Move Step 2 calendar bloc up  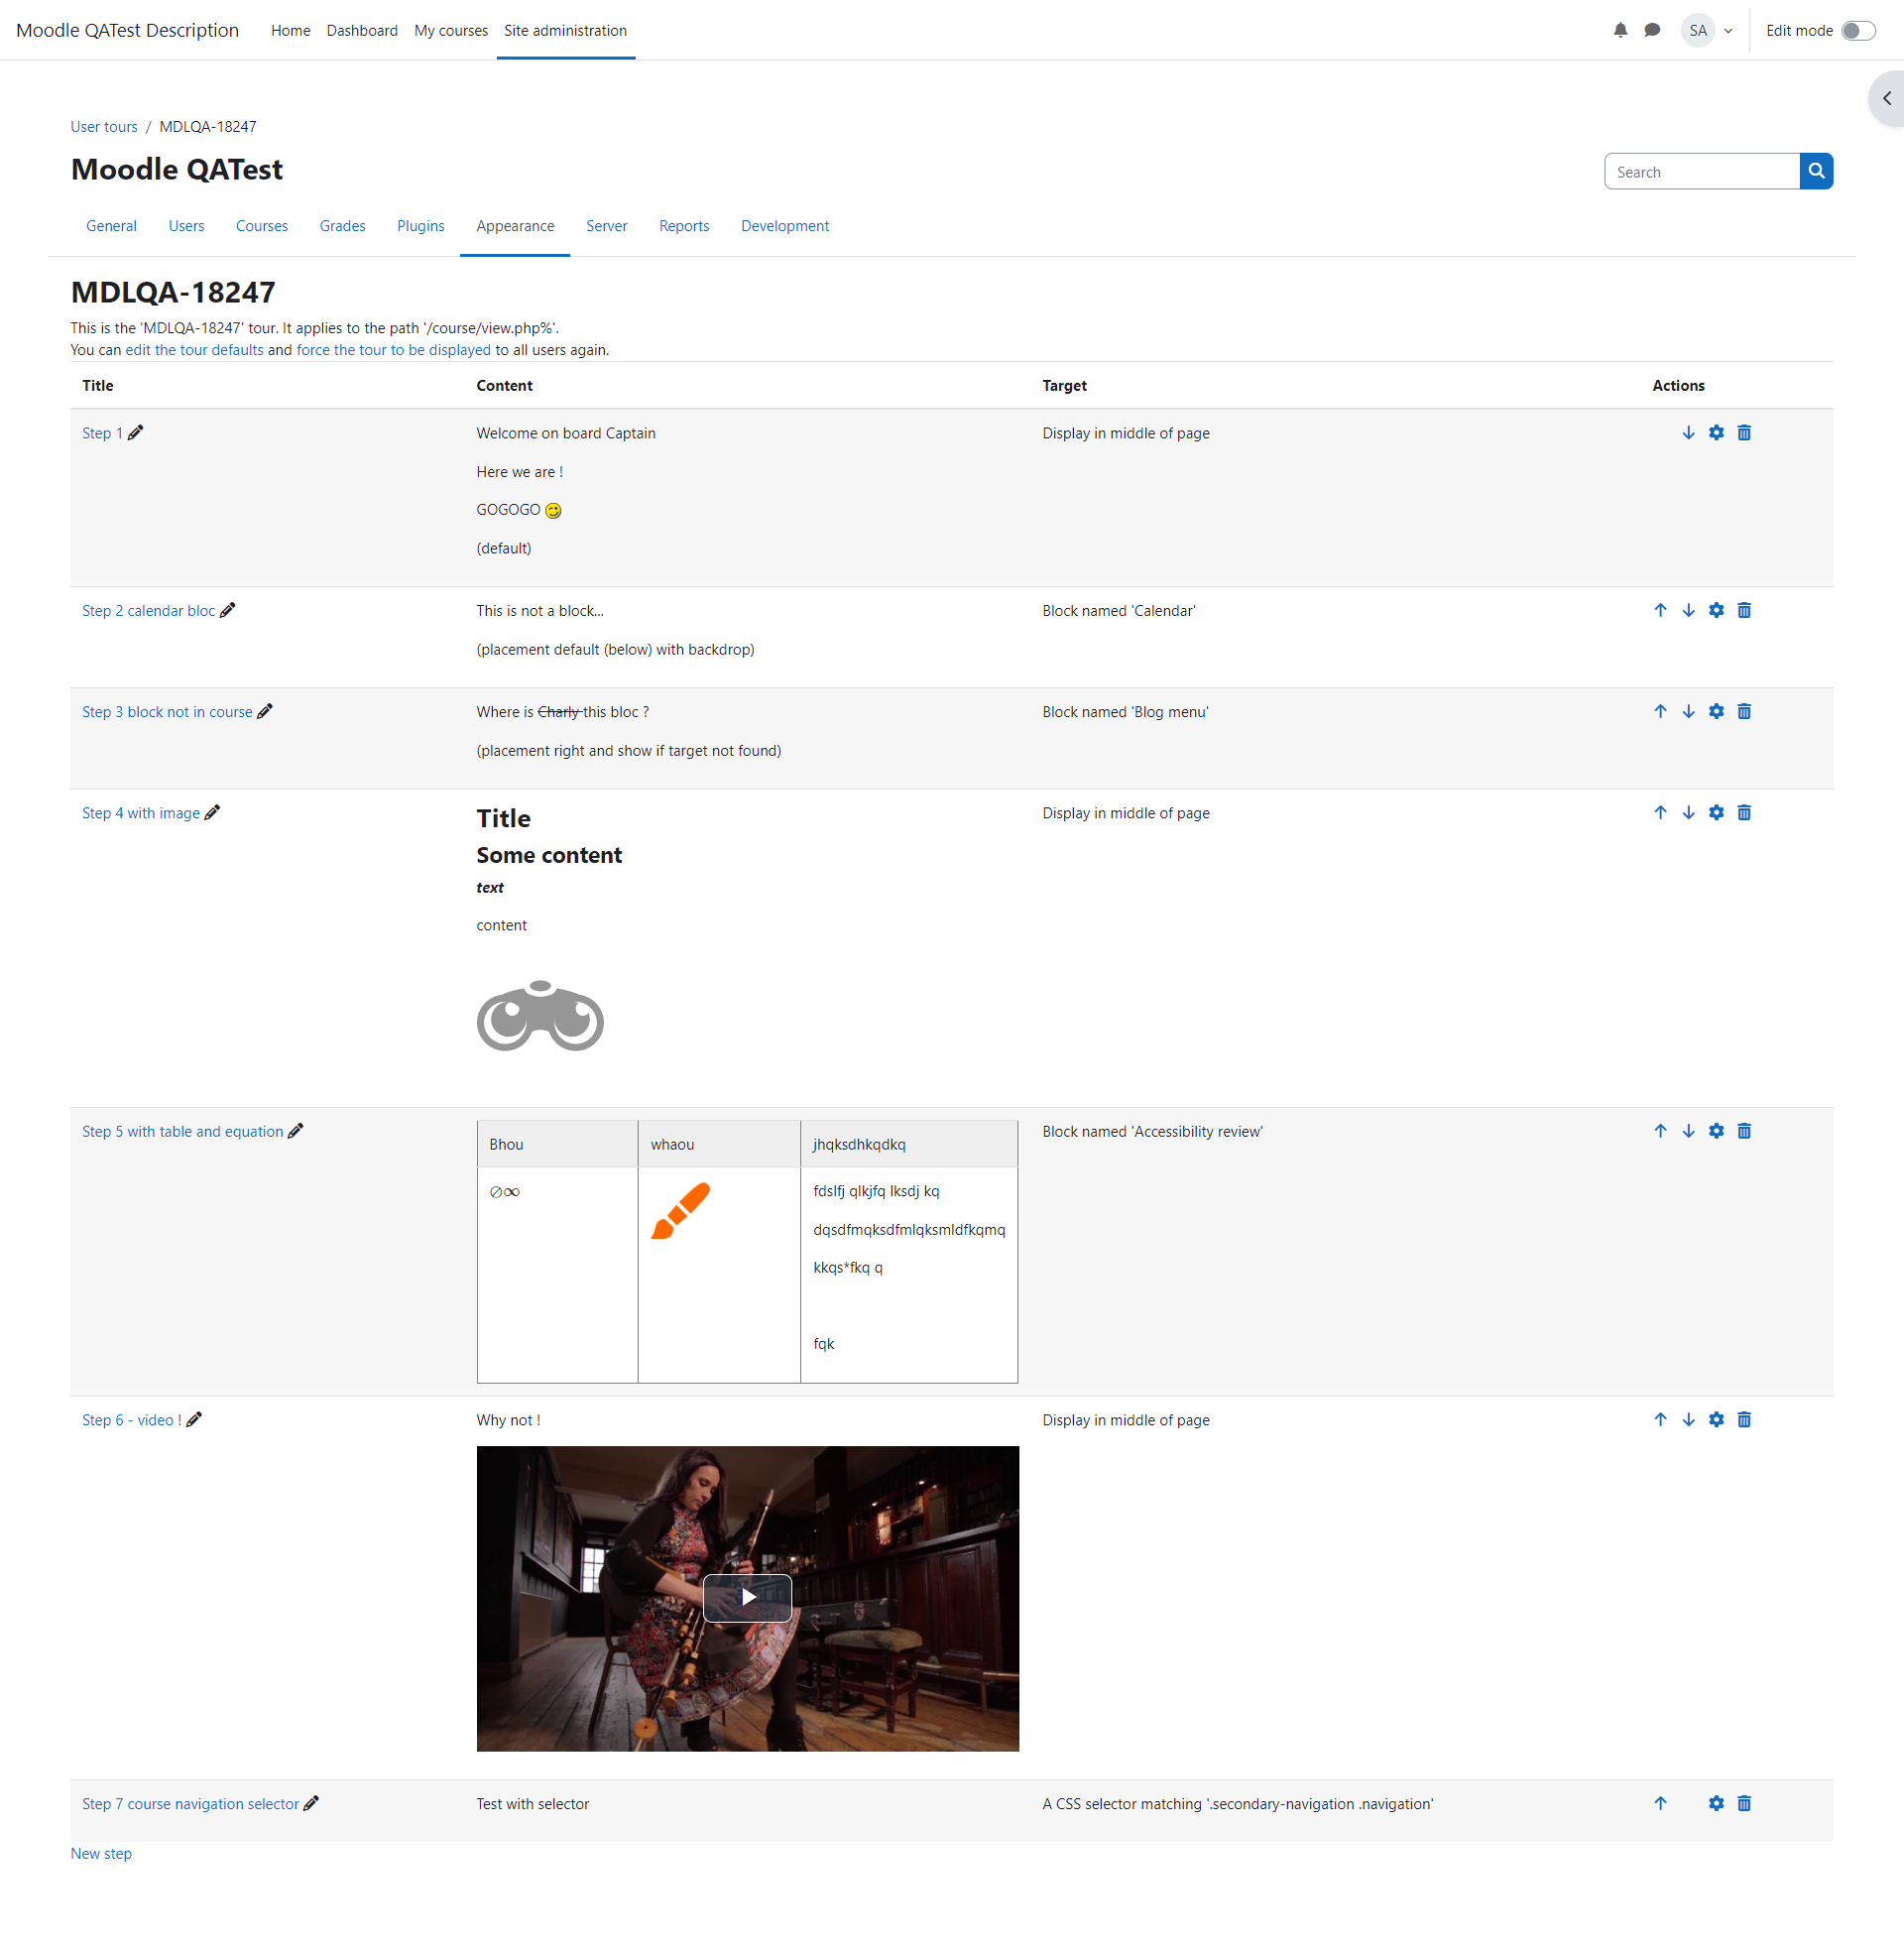1660,610
